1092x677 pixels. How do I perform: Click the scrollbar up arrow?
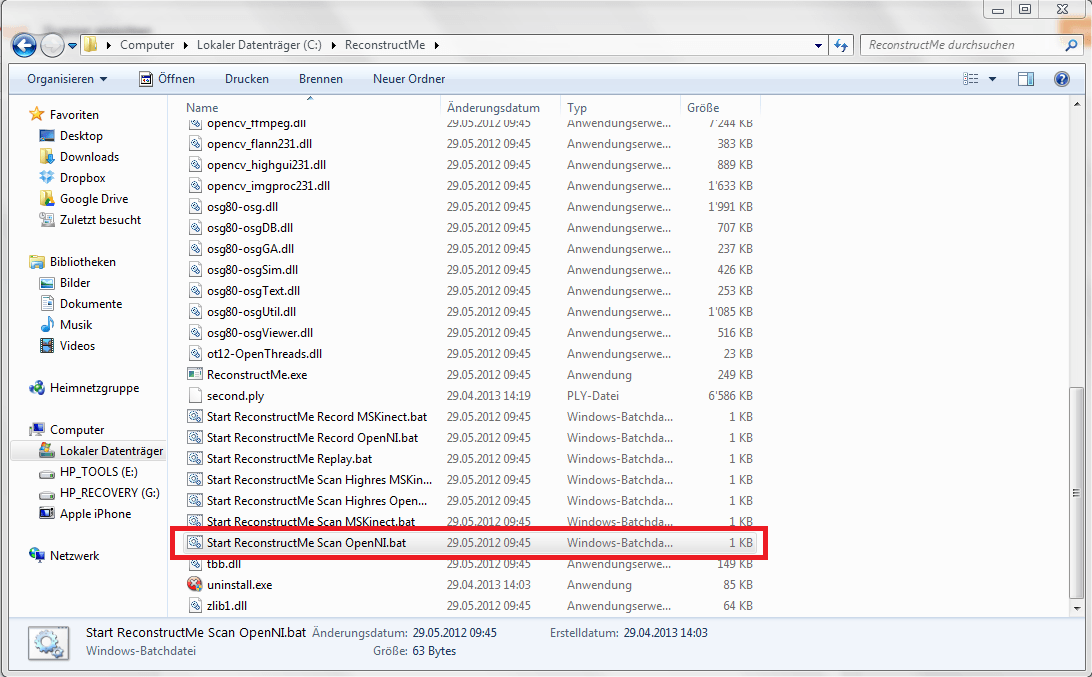tap(1077, 104)
